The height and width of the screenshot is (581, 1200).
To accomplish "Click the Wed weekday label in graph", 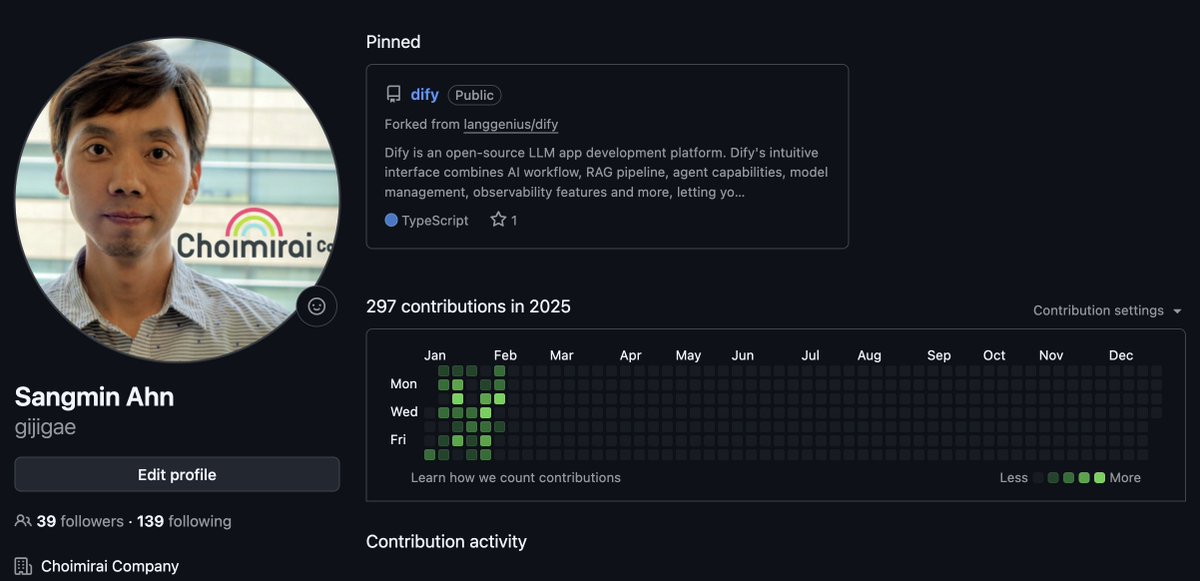I will click(x=404, y=411).
